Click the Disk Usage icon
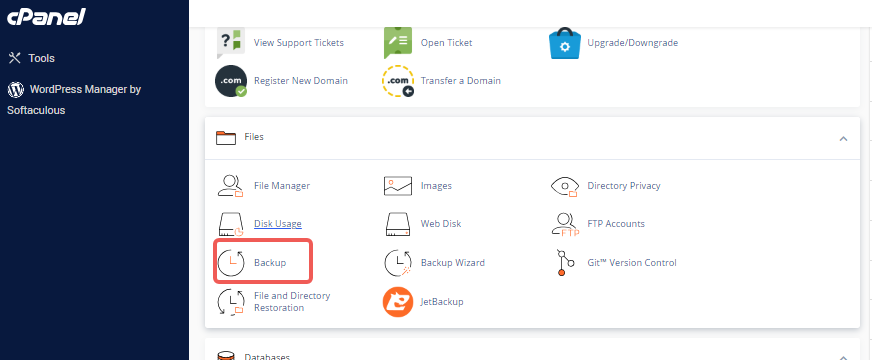 coord(231,224)
